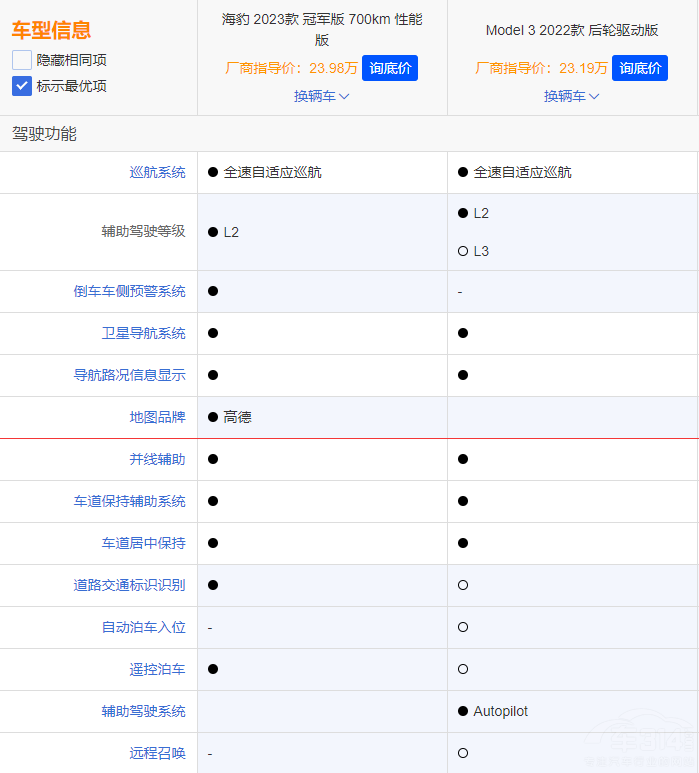Screen dimensions: 699x773
Task: Open the 并线辅助 feature link
Action: (x=157, y=459)
